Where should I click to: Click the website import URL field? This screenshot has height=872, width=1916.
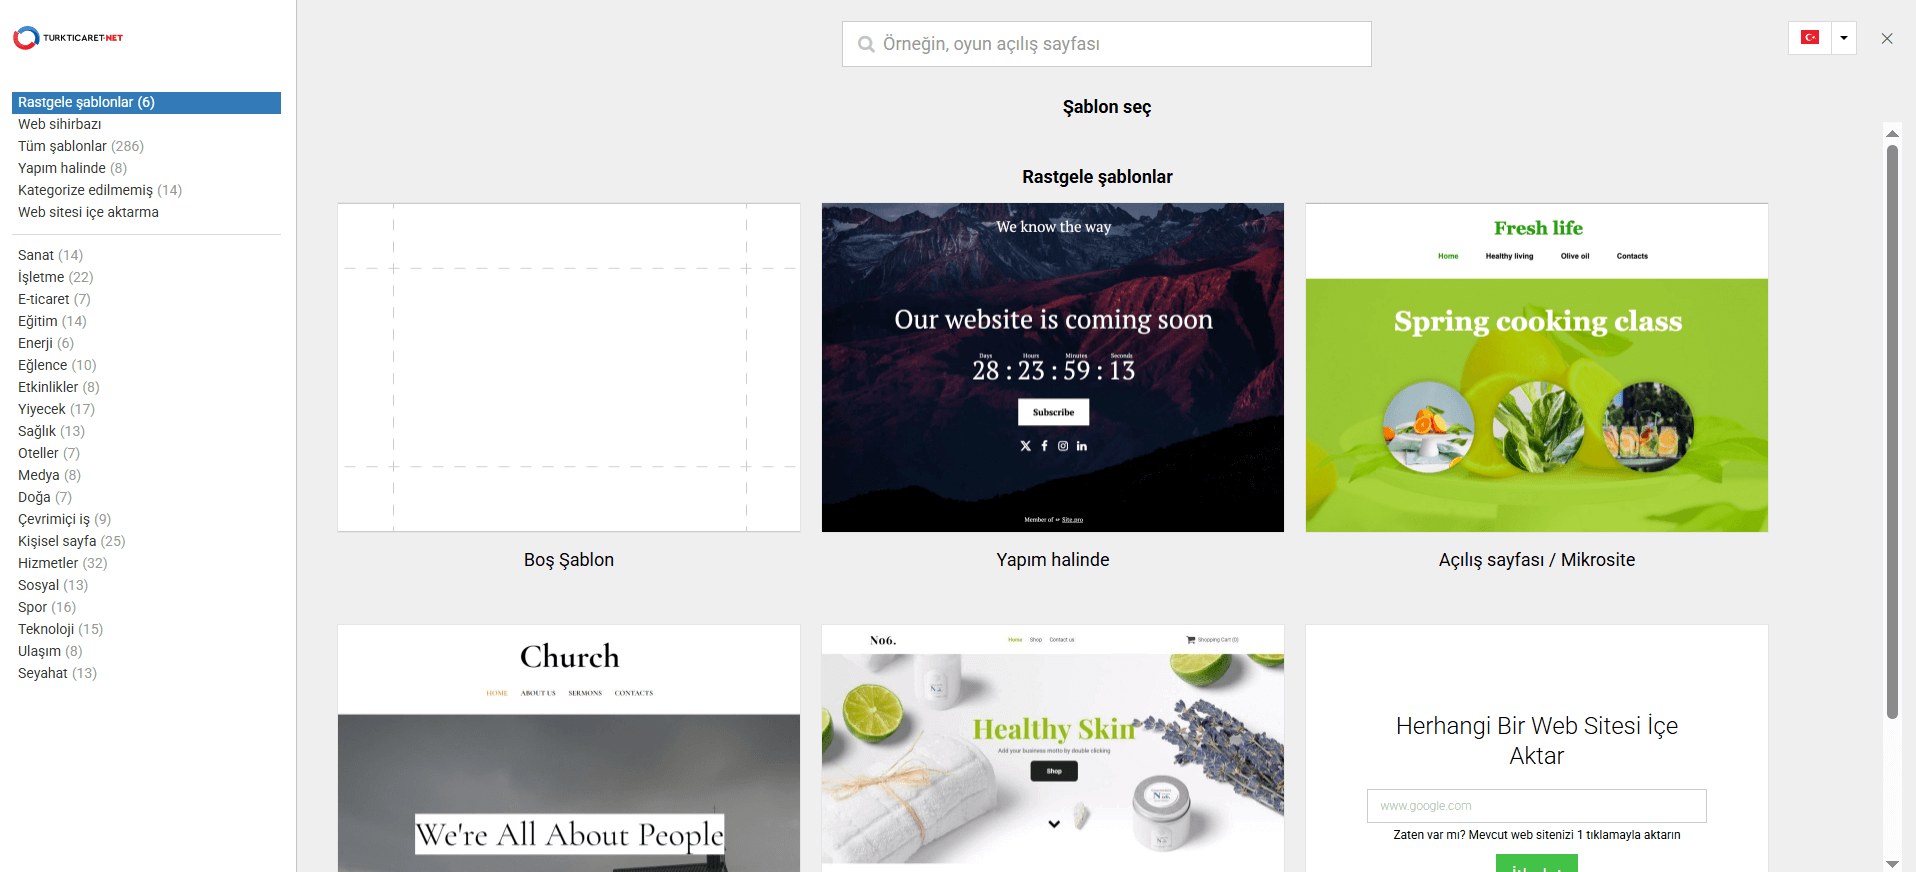1537,806
